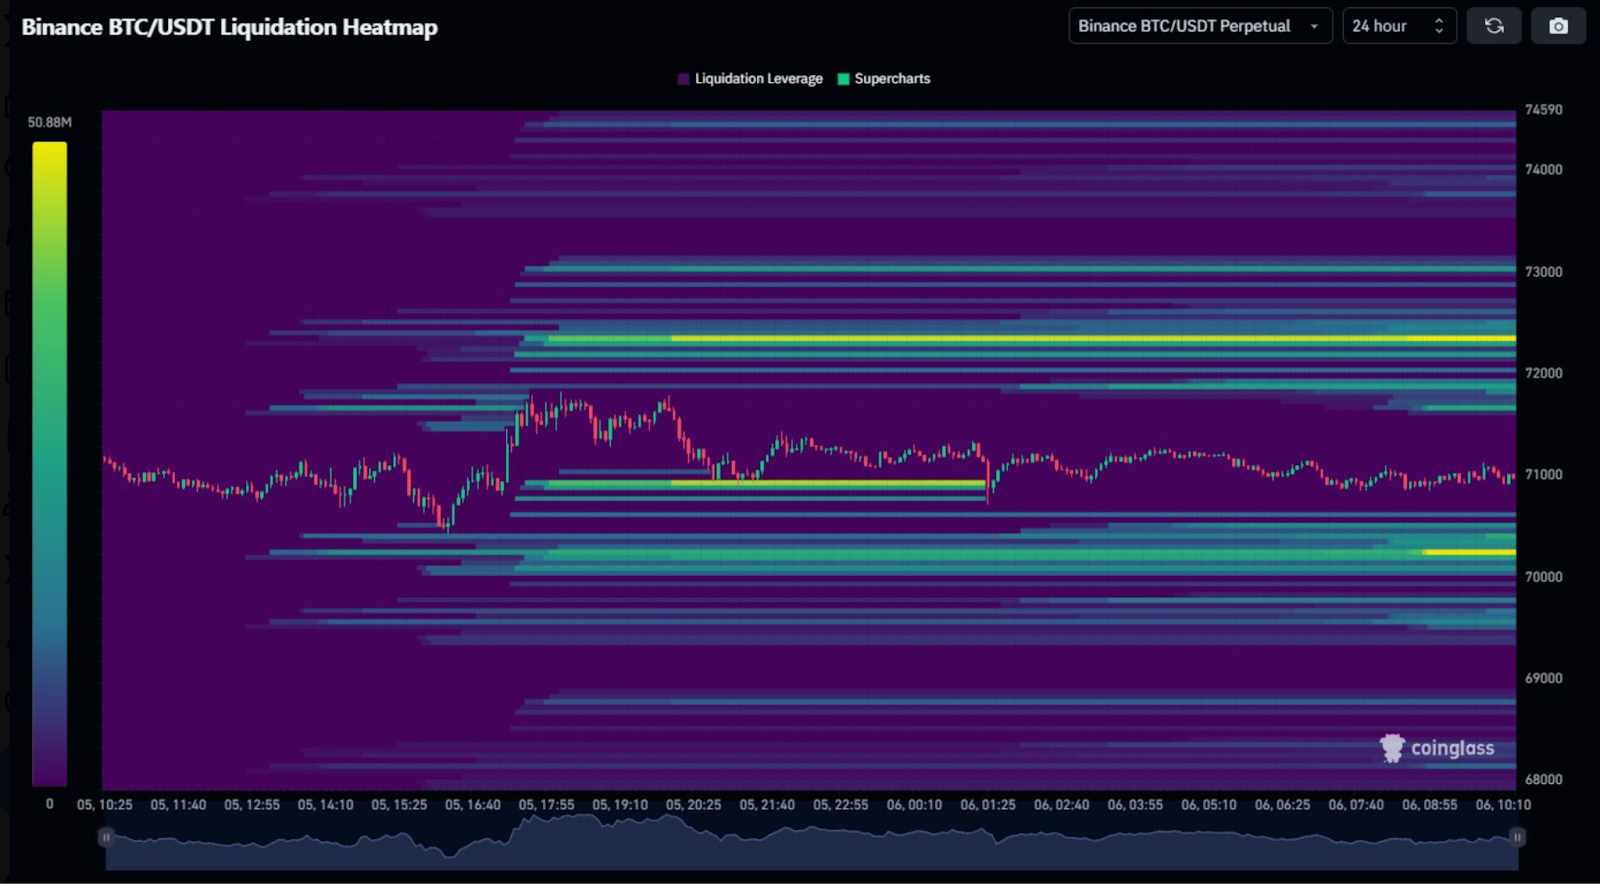Image resolution: width=1600 pixels, height=884 pixels.
Task: Click the 05, 11:40 time axis label
Action: pos(178,805)
